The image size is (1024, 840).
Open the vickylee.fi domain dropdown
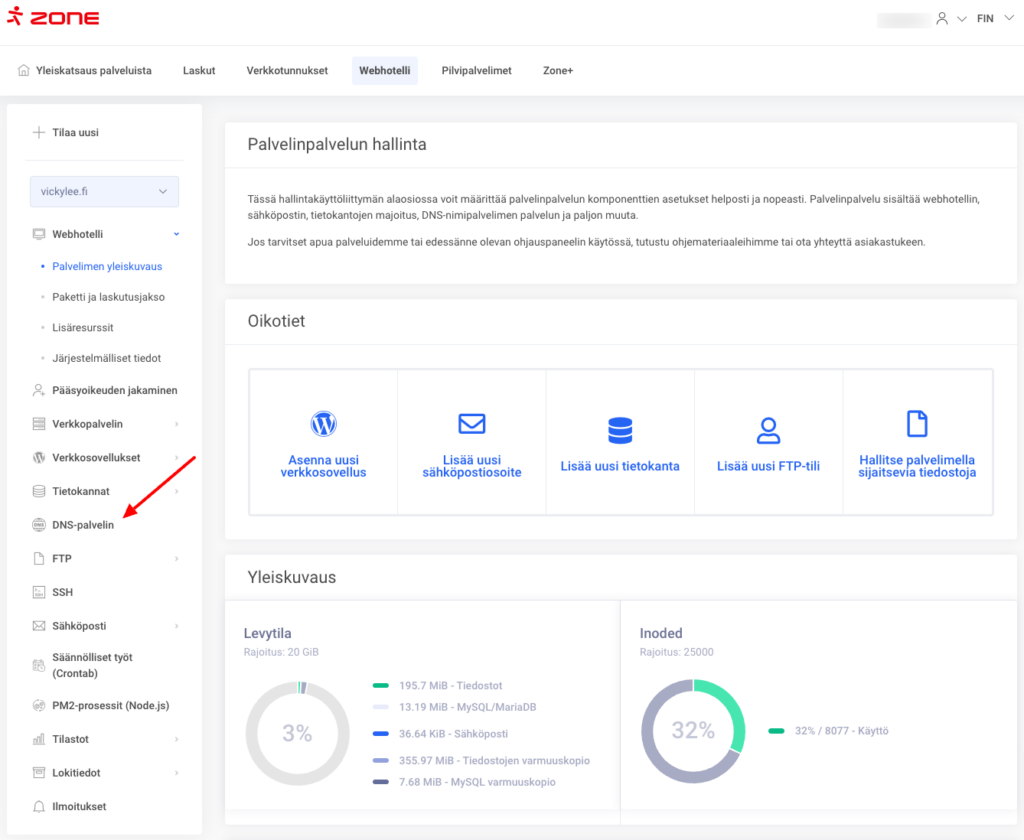[104, 191]
